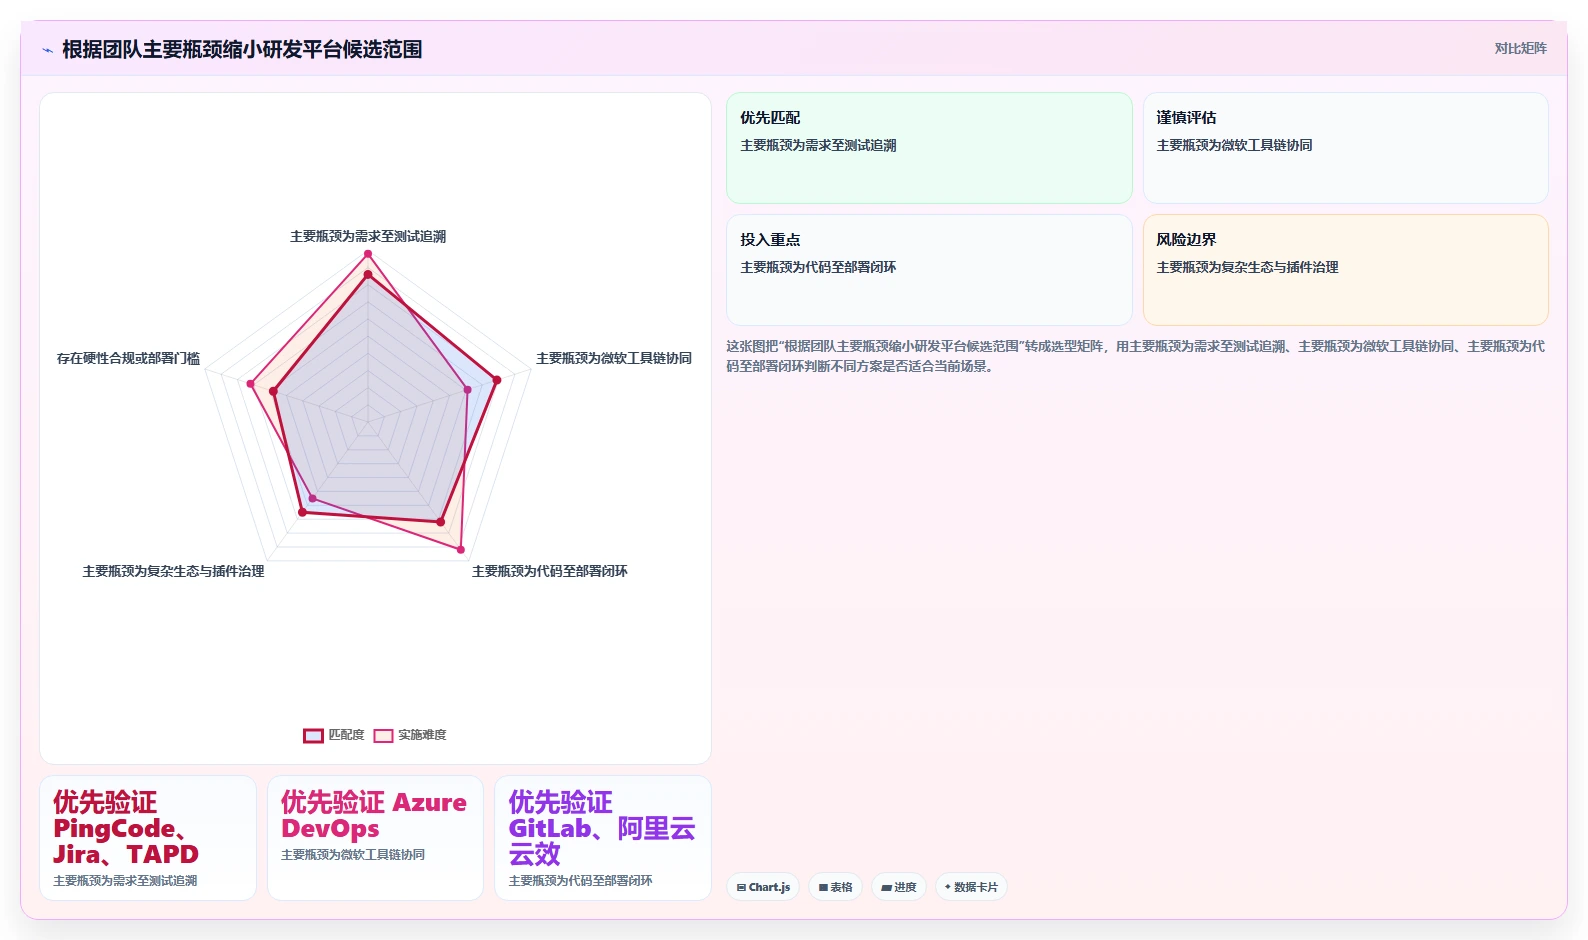
Task: Open the 谨慎评估 matrix card
Action: 1345,148
